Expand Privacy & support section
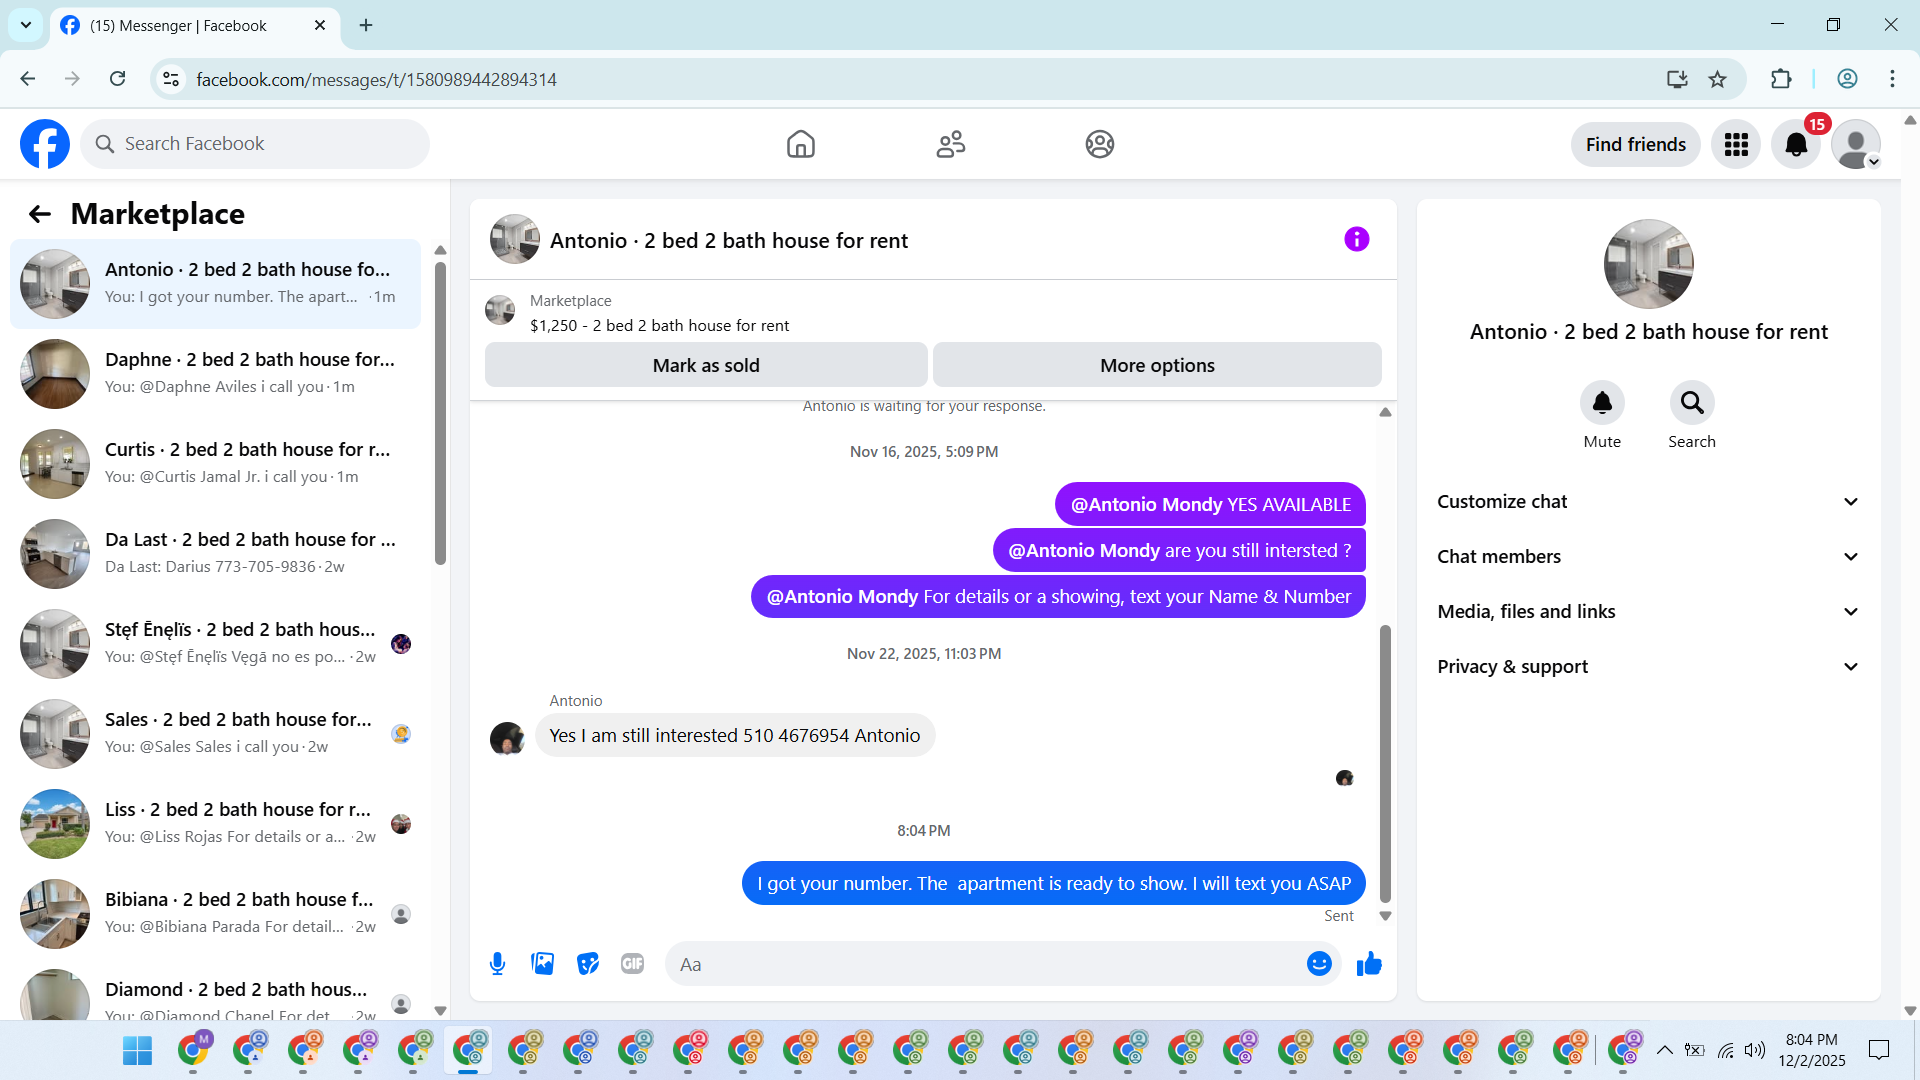 [x=1648, y=667]
